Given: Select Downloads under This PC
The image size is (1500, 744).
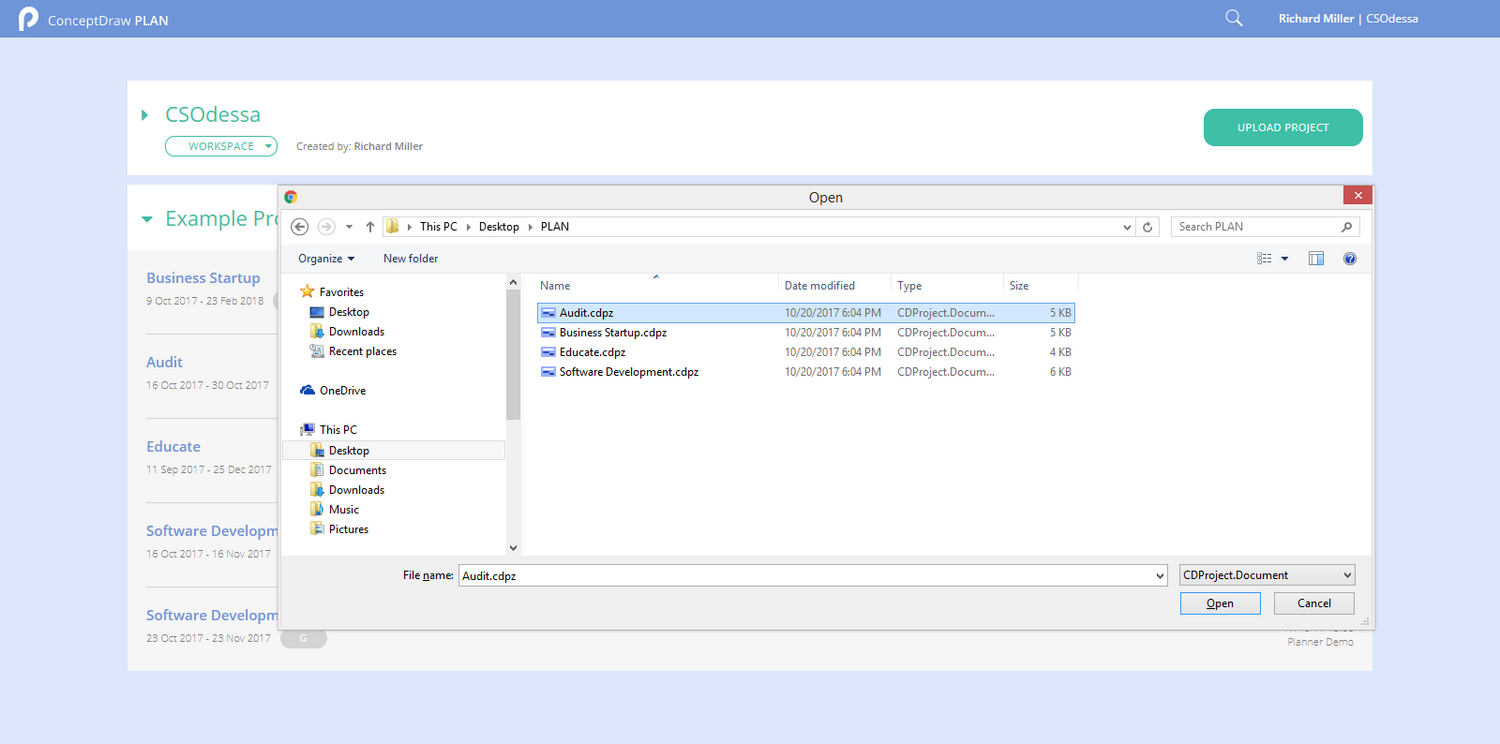Looking at the screenshot, I should click(x=357, y=490).
